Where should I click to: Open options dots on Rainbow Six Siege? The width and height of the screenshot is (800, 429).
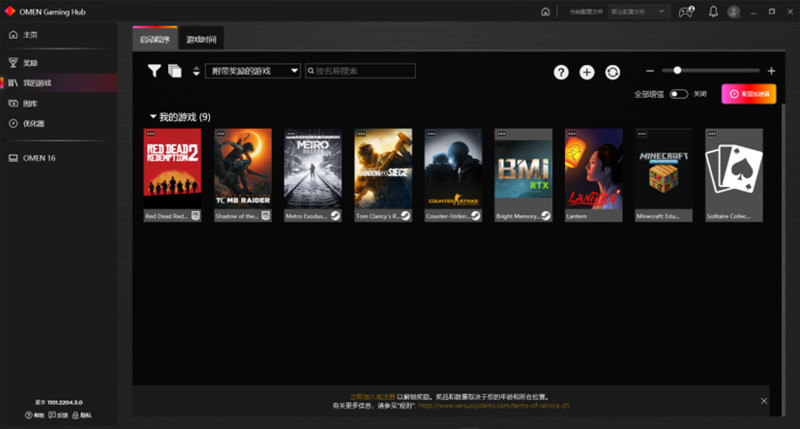361,134
